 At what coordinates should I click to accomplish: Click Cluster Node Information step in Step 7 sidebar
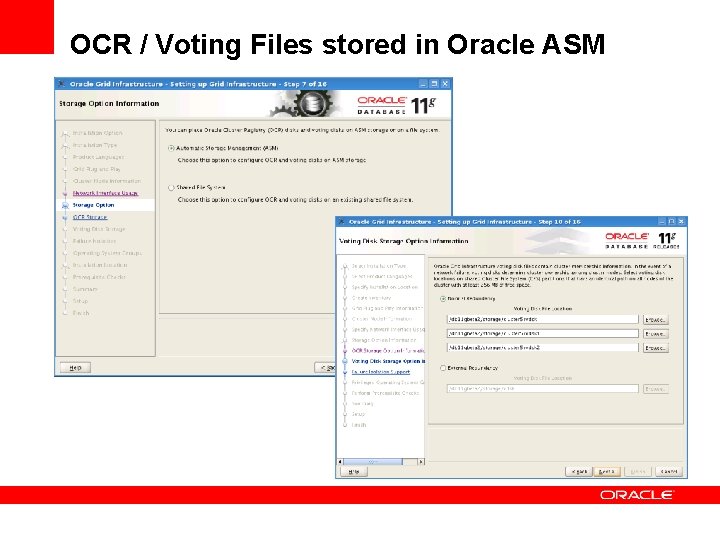point(107,181)
